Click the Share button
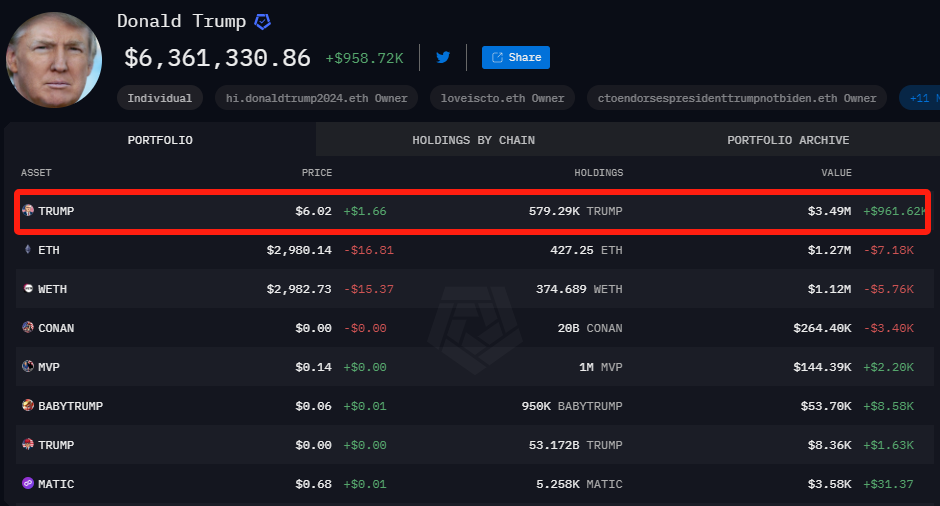Viewport: 940px width, 506px height. (x=516, y=58)
